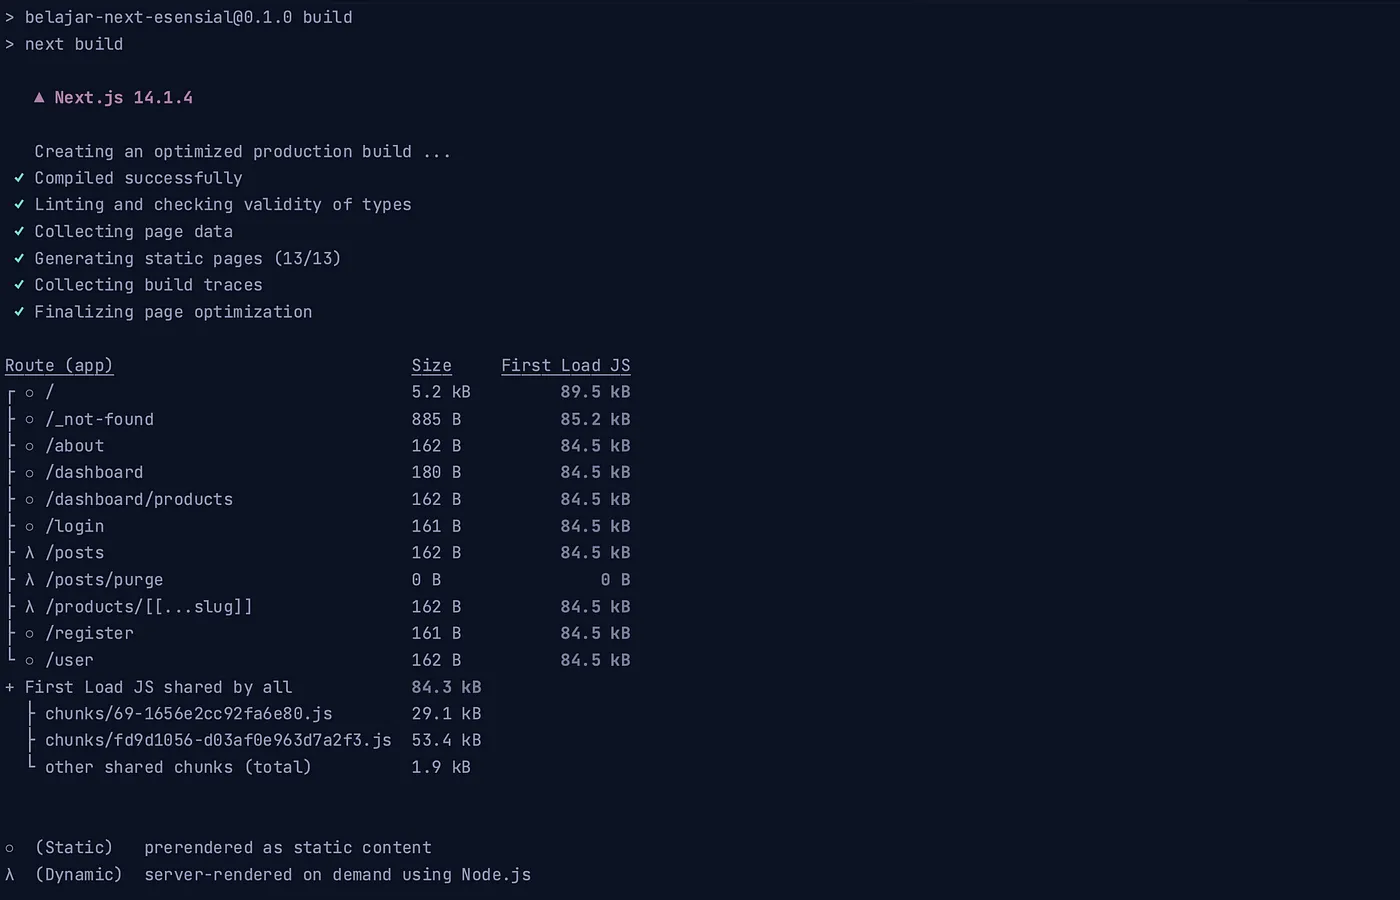Viewport: 1400px width, 900px height.
Task: Click the 'next build' command line
Action: pyautogui.click(x=74, y=45)
